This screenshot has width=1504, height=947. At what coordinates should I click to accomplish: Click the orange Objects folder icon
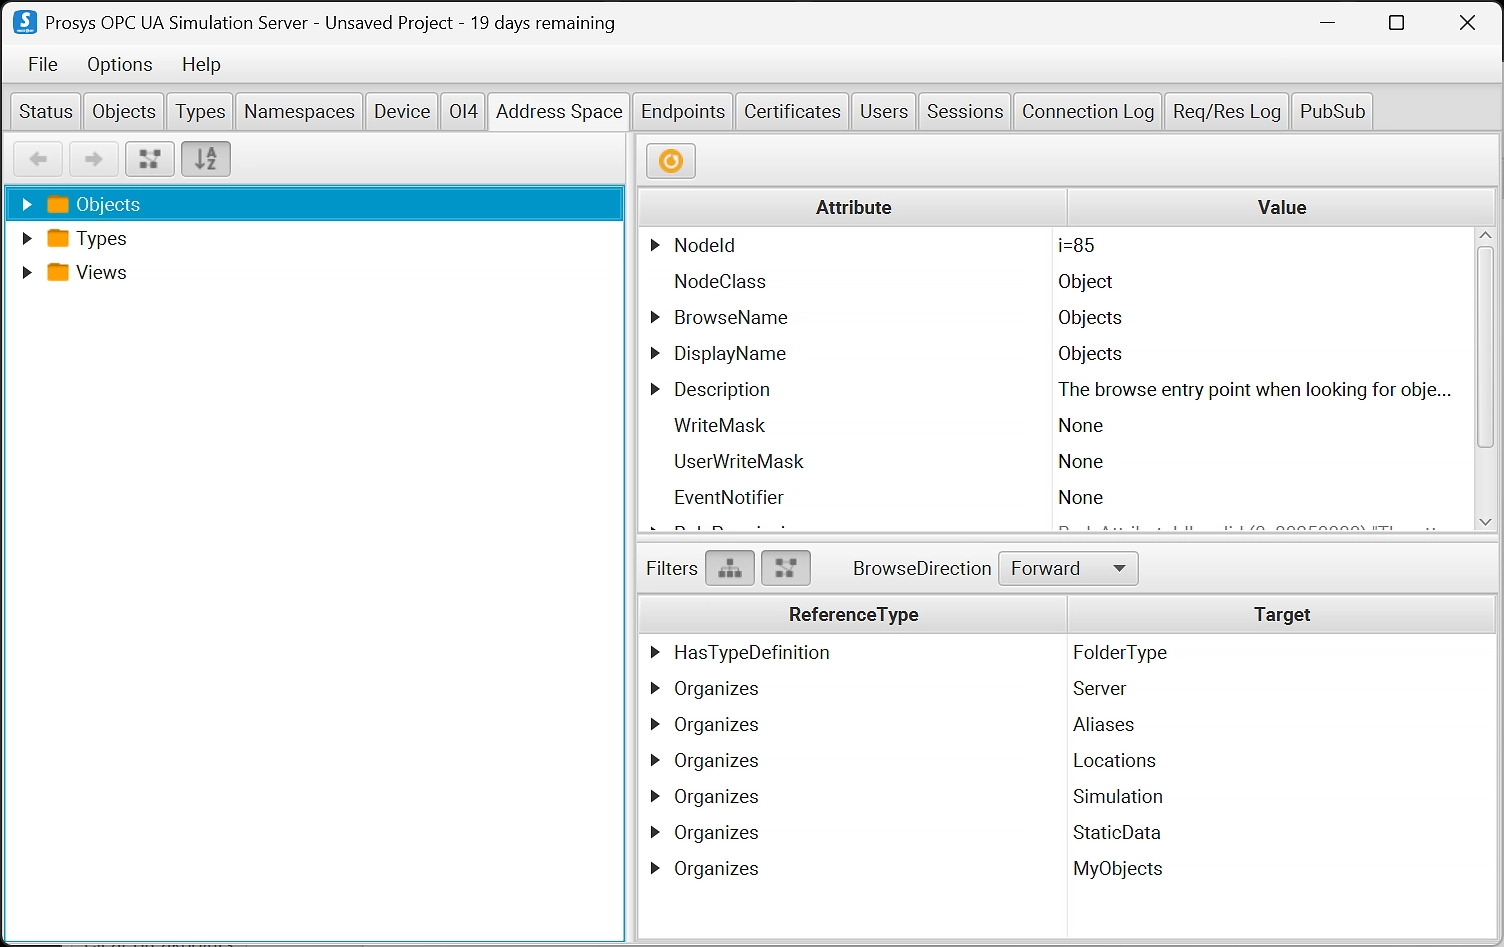(x=58, y=205)
